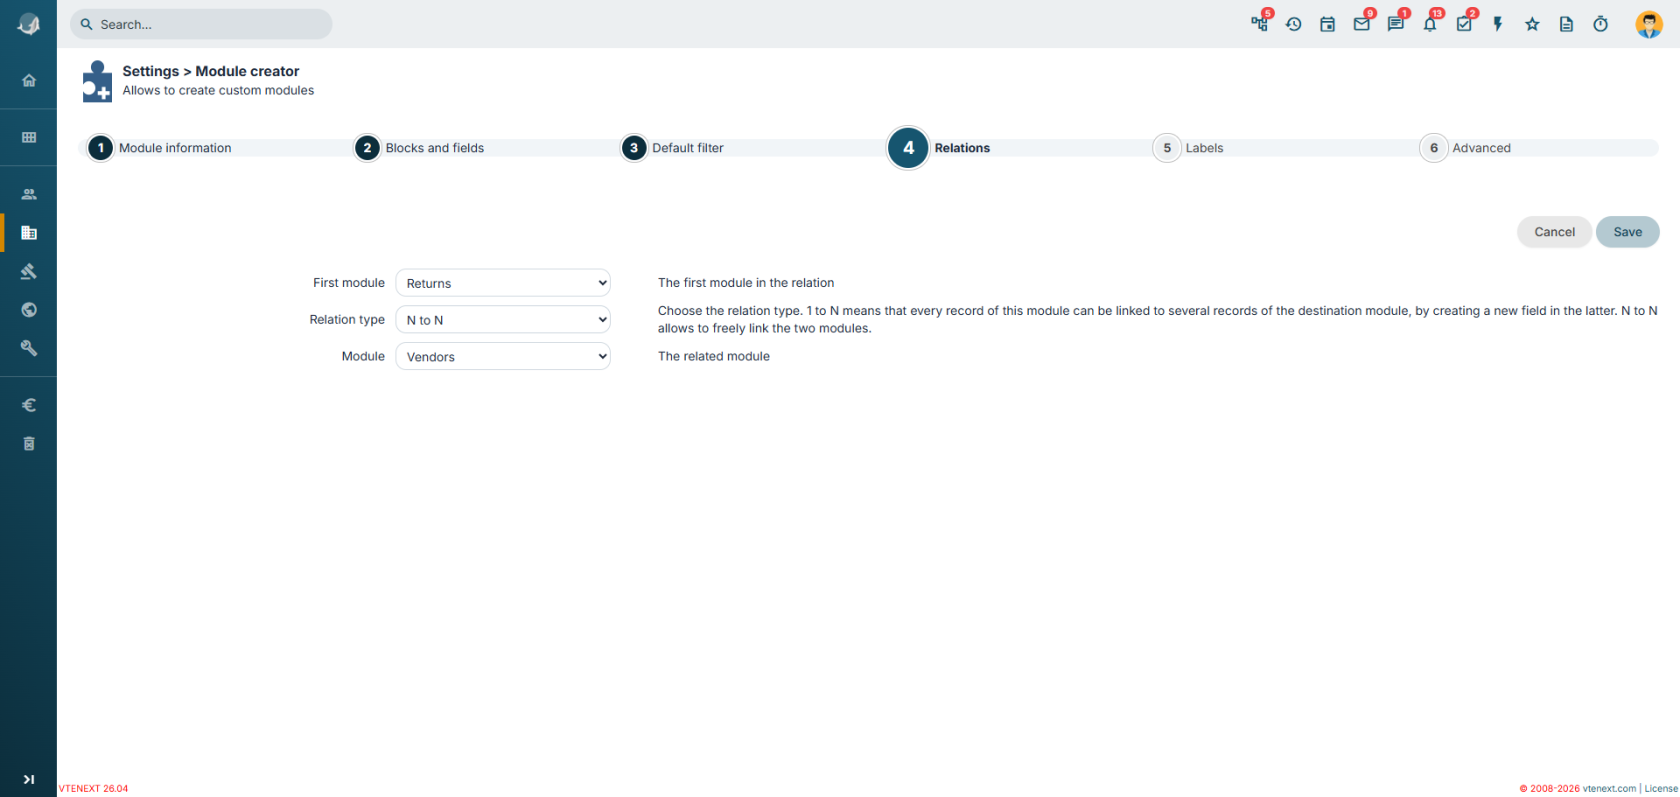Open the contacts people icon in sidebar
The height and width of the screenshot is (797, 1680).
coord(29,194)
